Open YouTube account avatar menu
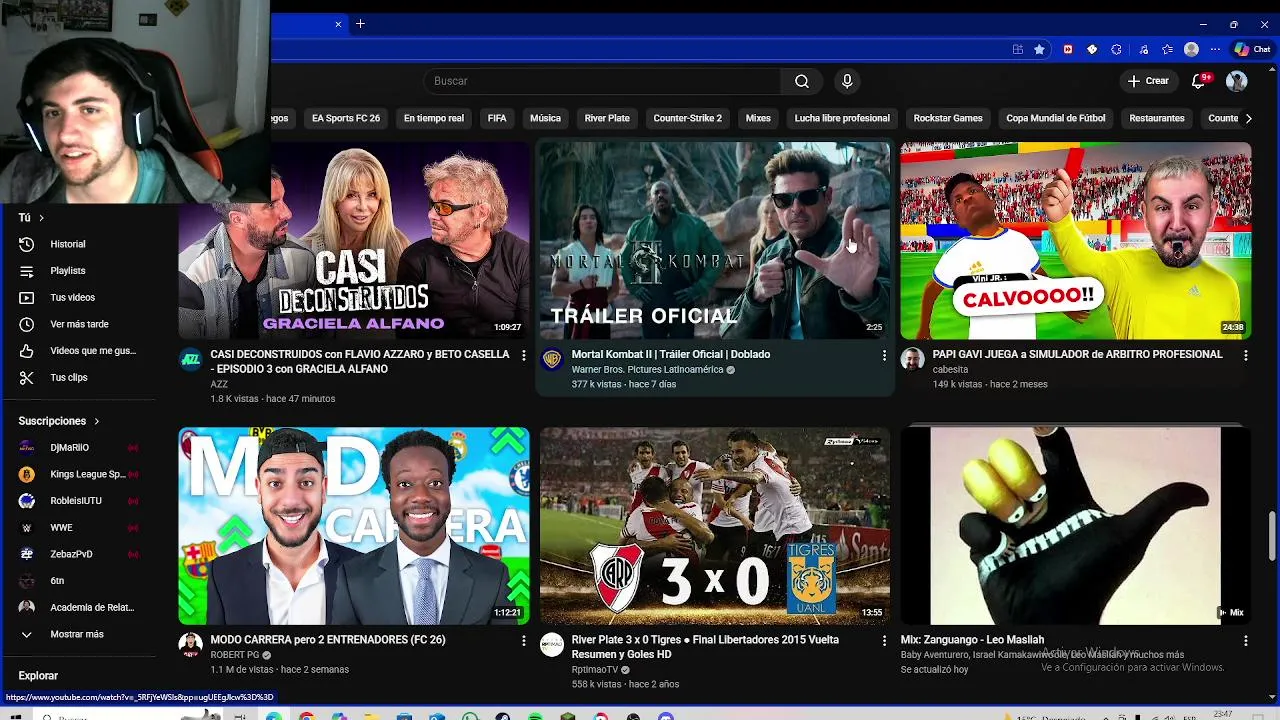Screen dimensions: 1280x720 pyautogui.click(x=1237, y=81)
